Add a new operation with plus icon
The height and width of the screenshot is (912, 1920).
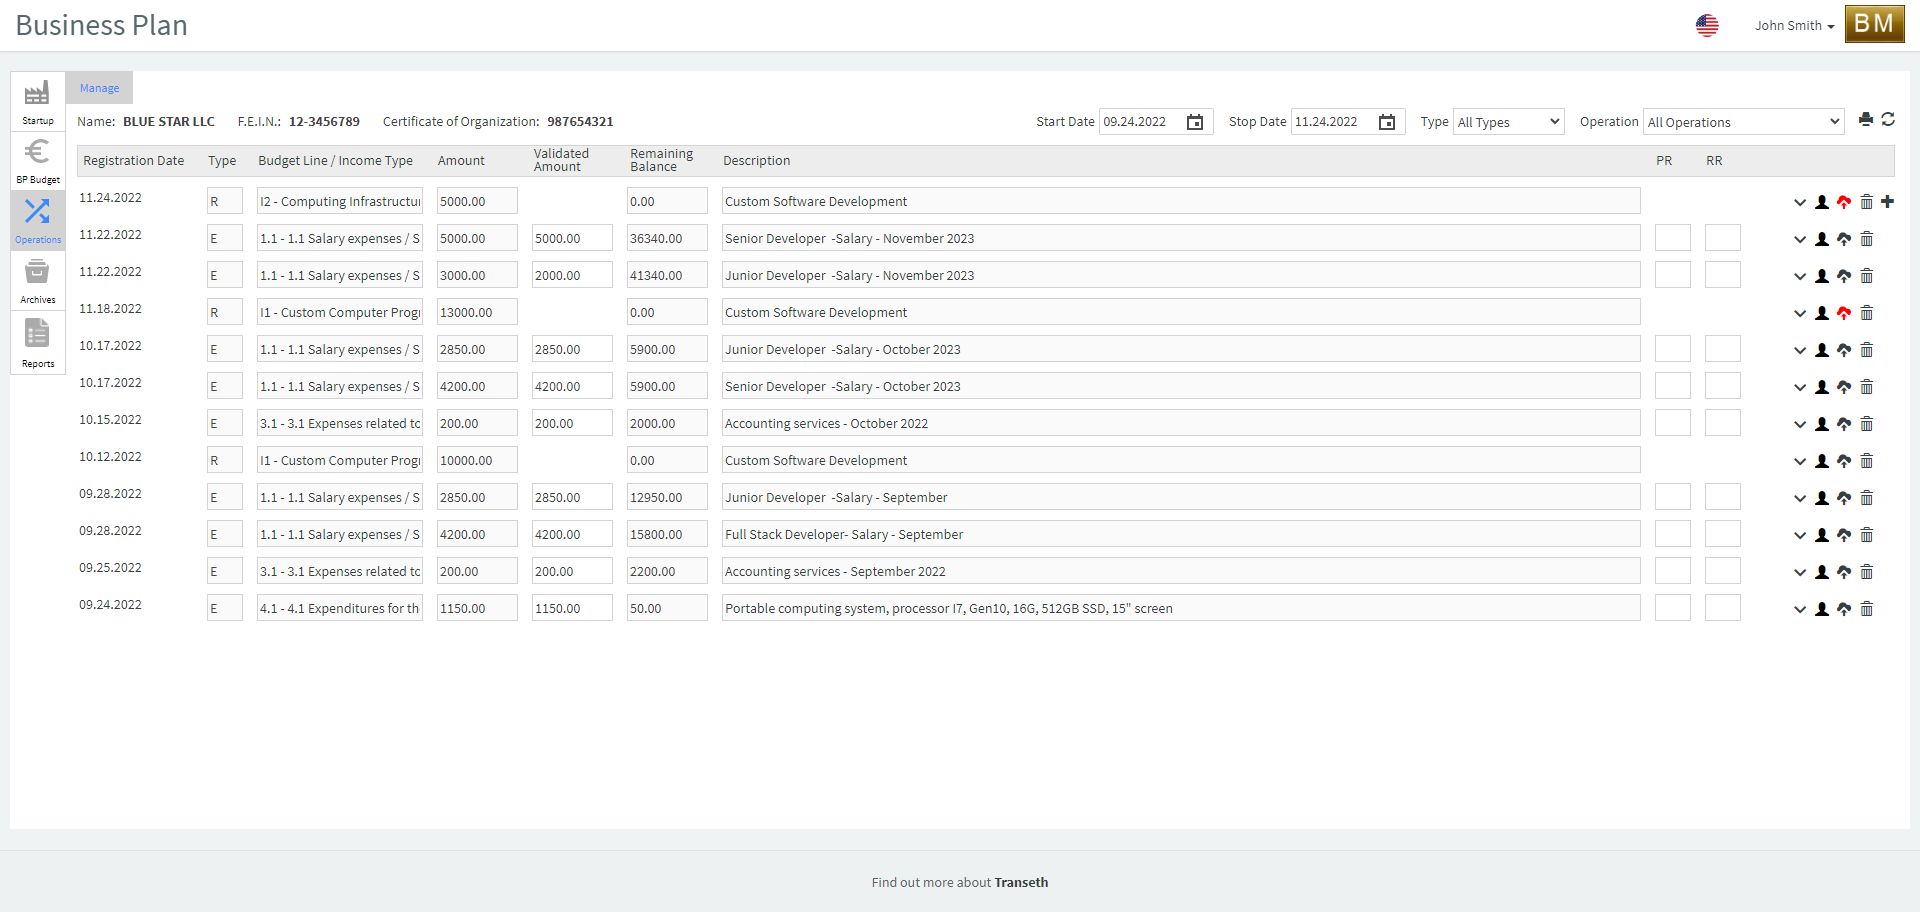click(1888, 202)
